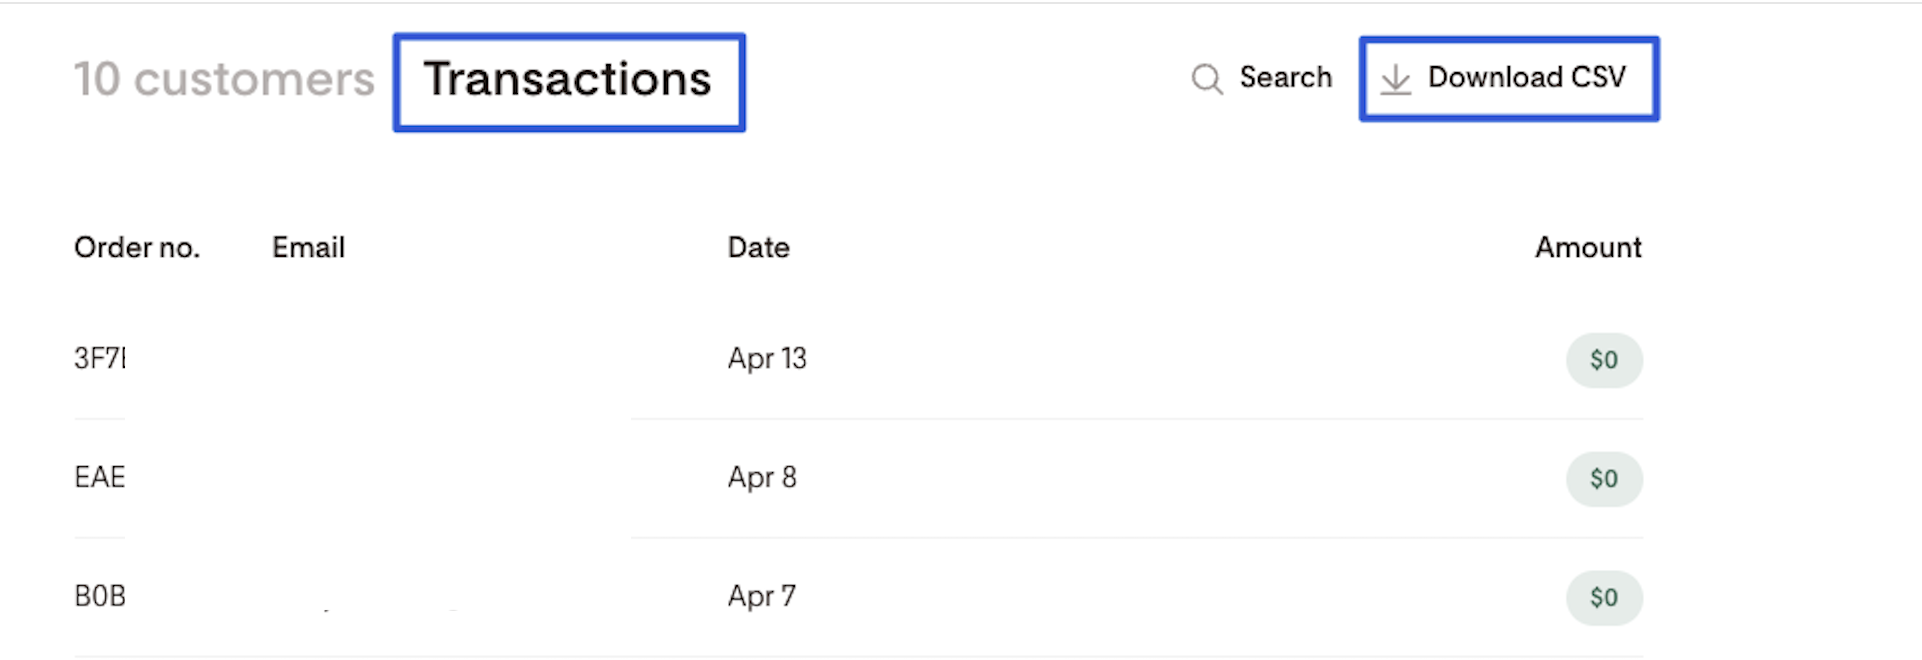Click the Apr 8 date cell
Image resolution: width=1922 pixels, height=660 pixels.
[762, 477]
